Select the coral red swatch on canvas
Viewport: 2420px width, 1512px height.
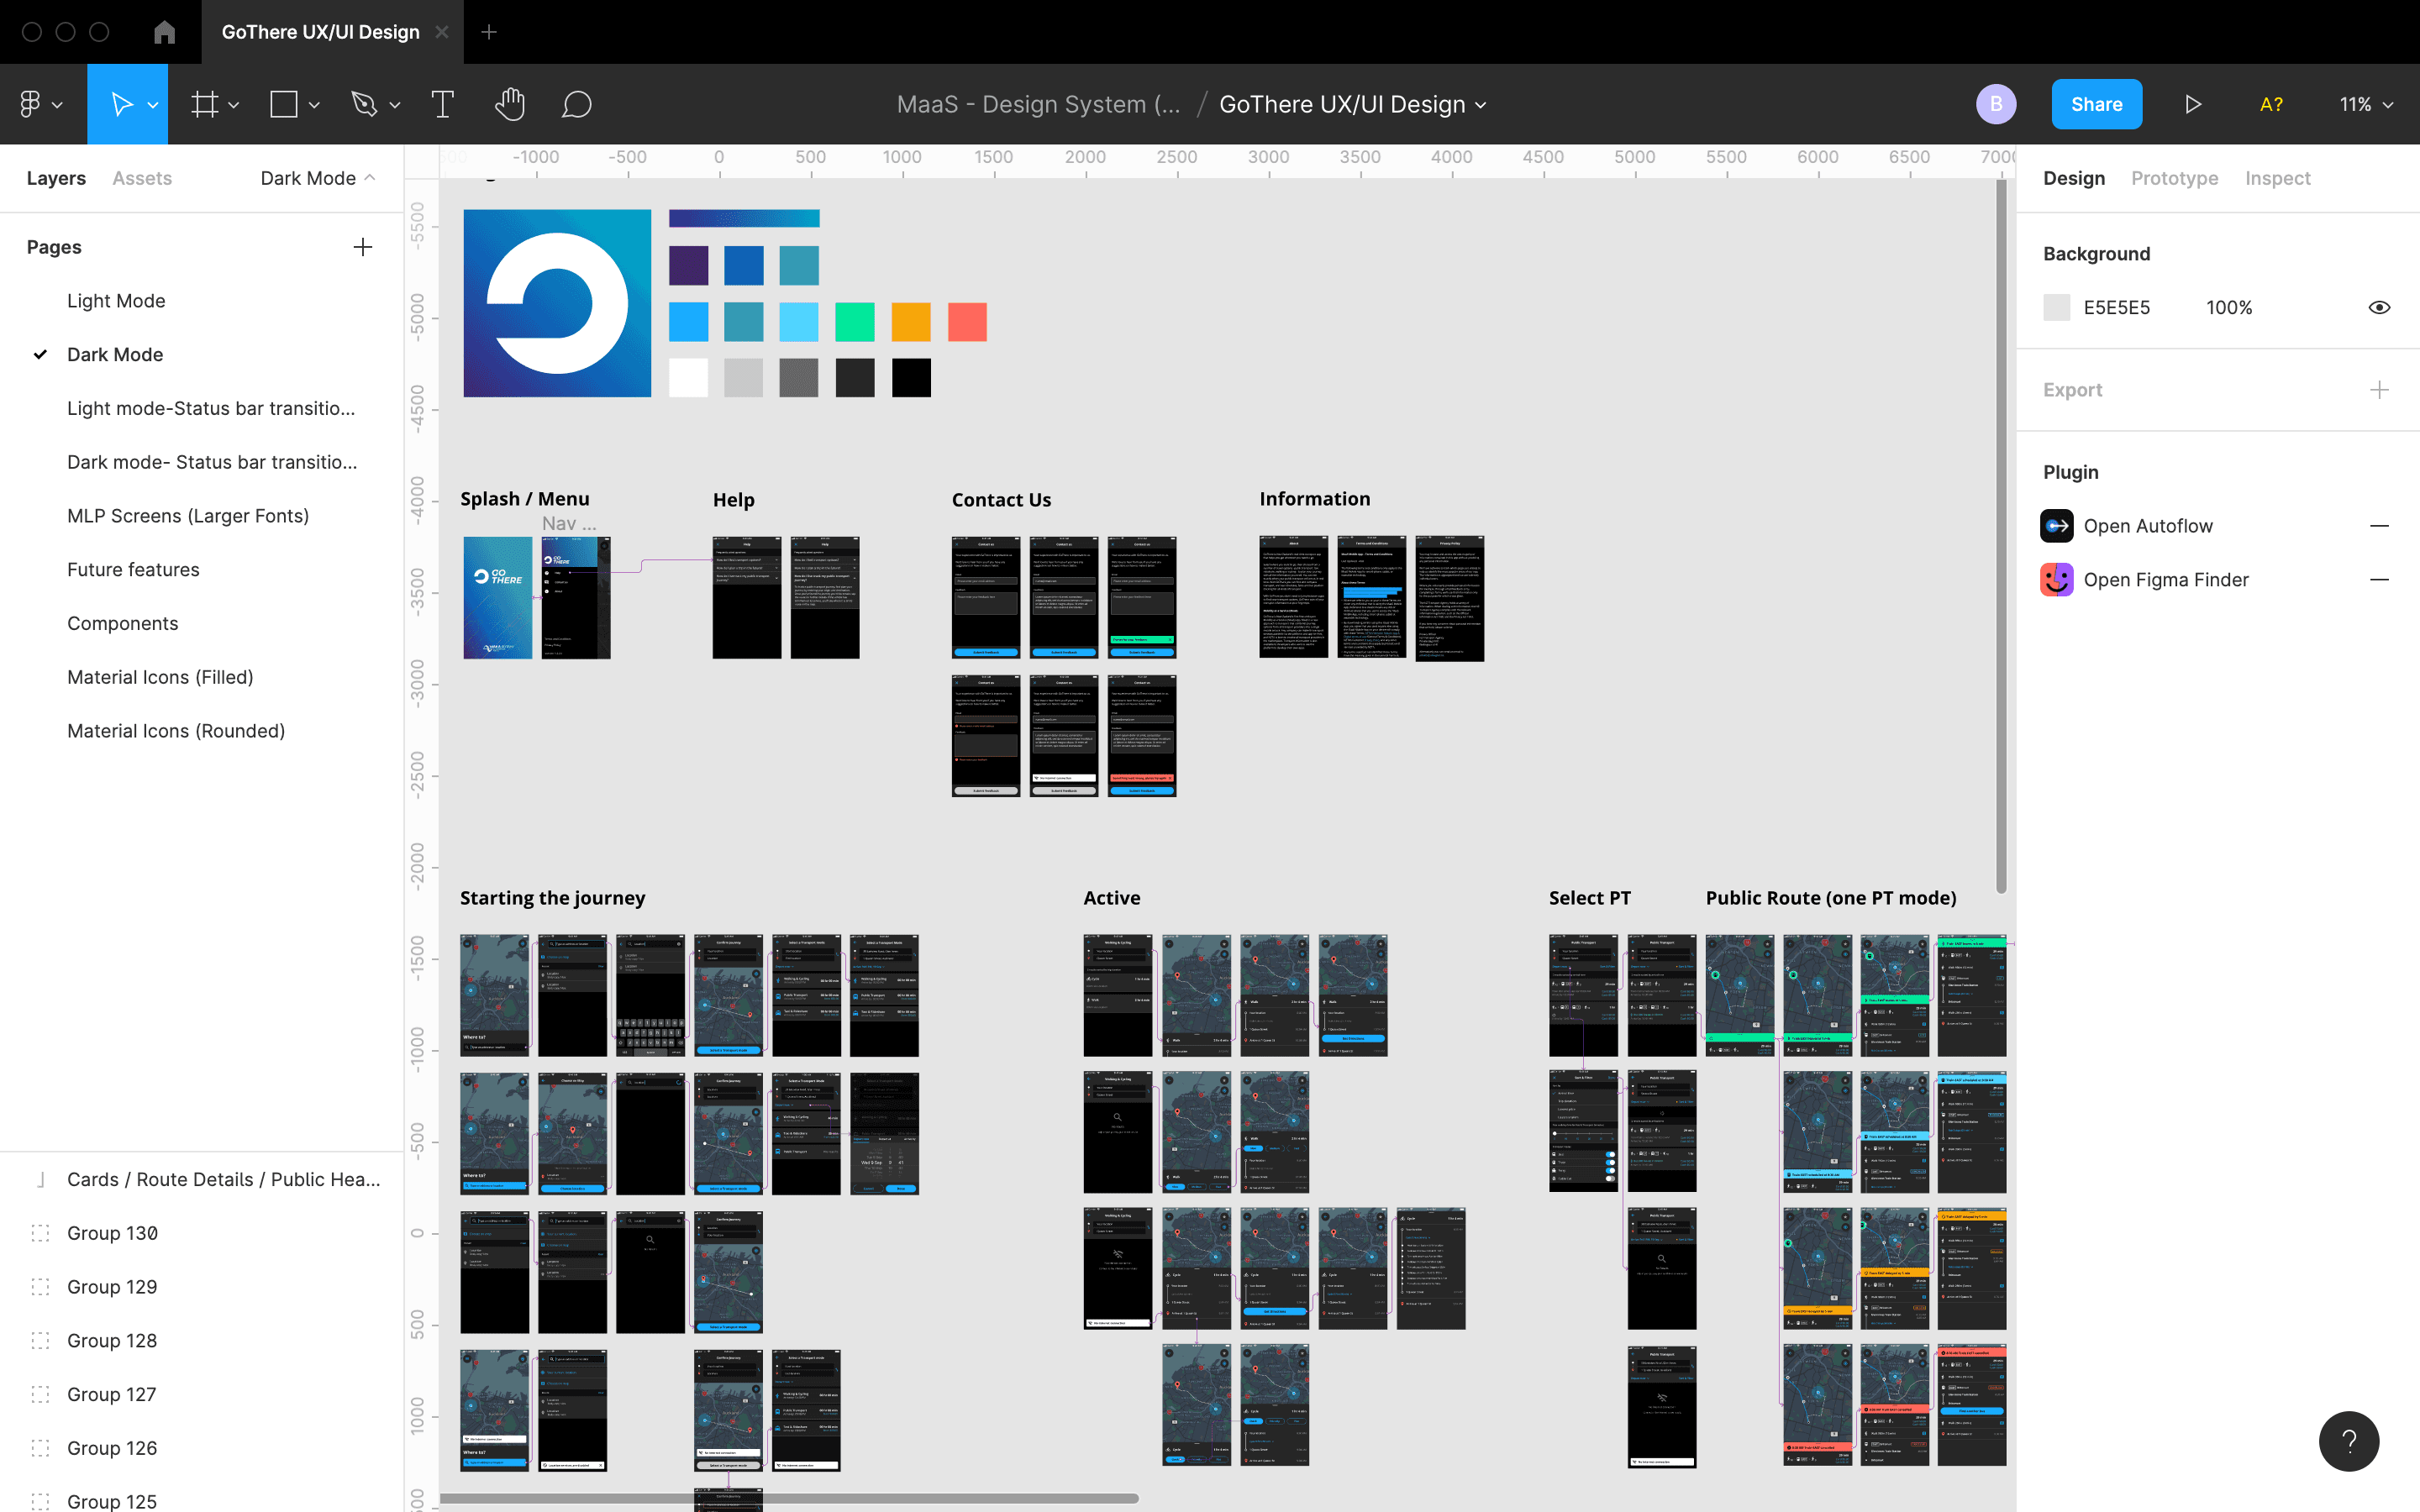pyautogui.click(x=967, y=322)
